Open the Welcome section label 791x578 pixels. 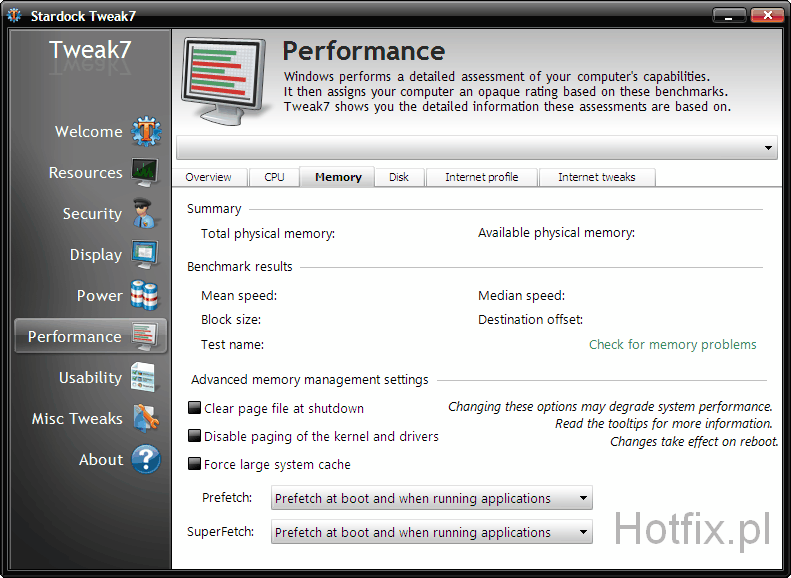(89, 132)
